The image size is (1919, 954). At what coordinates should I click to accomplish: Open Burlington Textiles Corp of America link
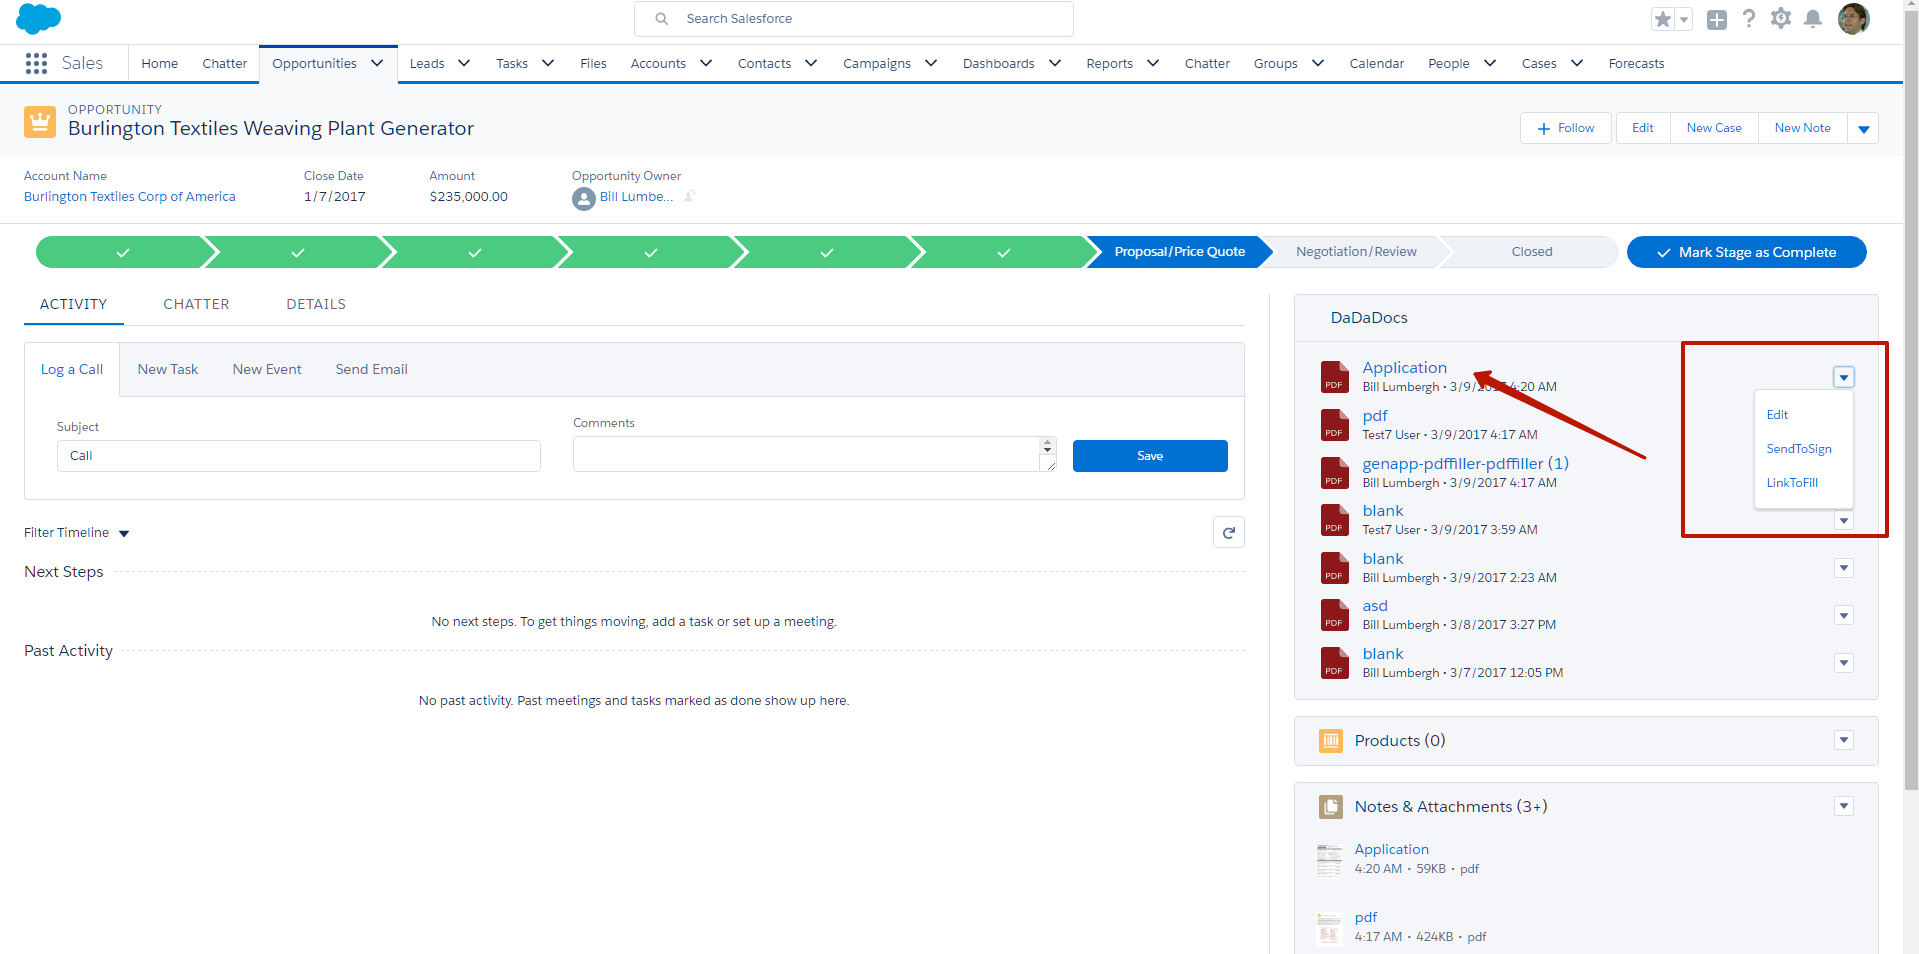130,197
